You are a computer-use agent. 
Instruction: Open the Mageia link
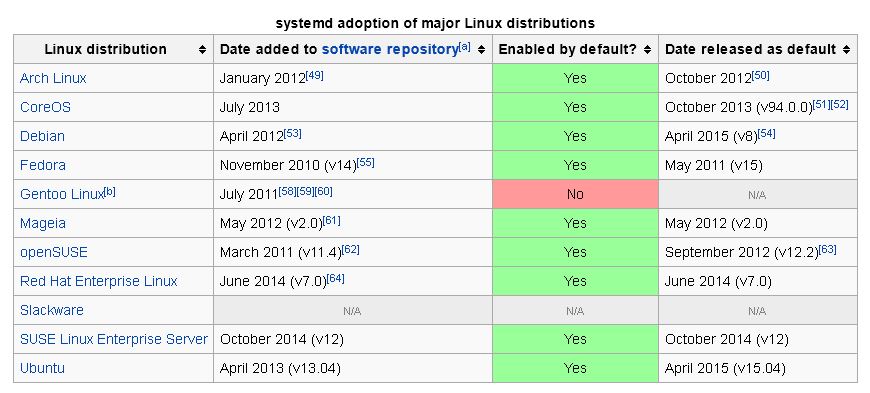pos(43,223)
